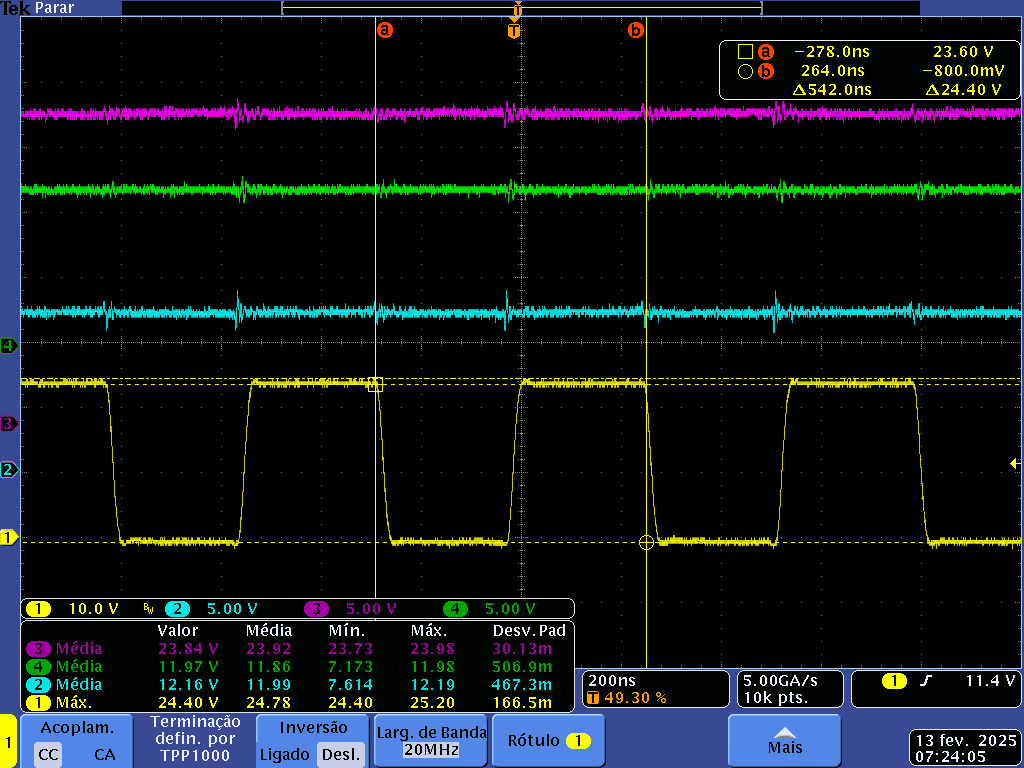Click the rising edge trigger slope icon
The height and width of the screenshot is (768, 1024).
click(x=925, y=681)
